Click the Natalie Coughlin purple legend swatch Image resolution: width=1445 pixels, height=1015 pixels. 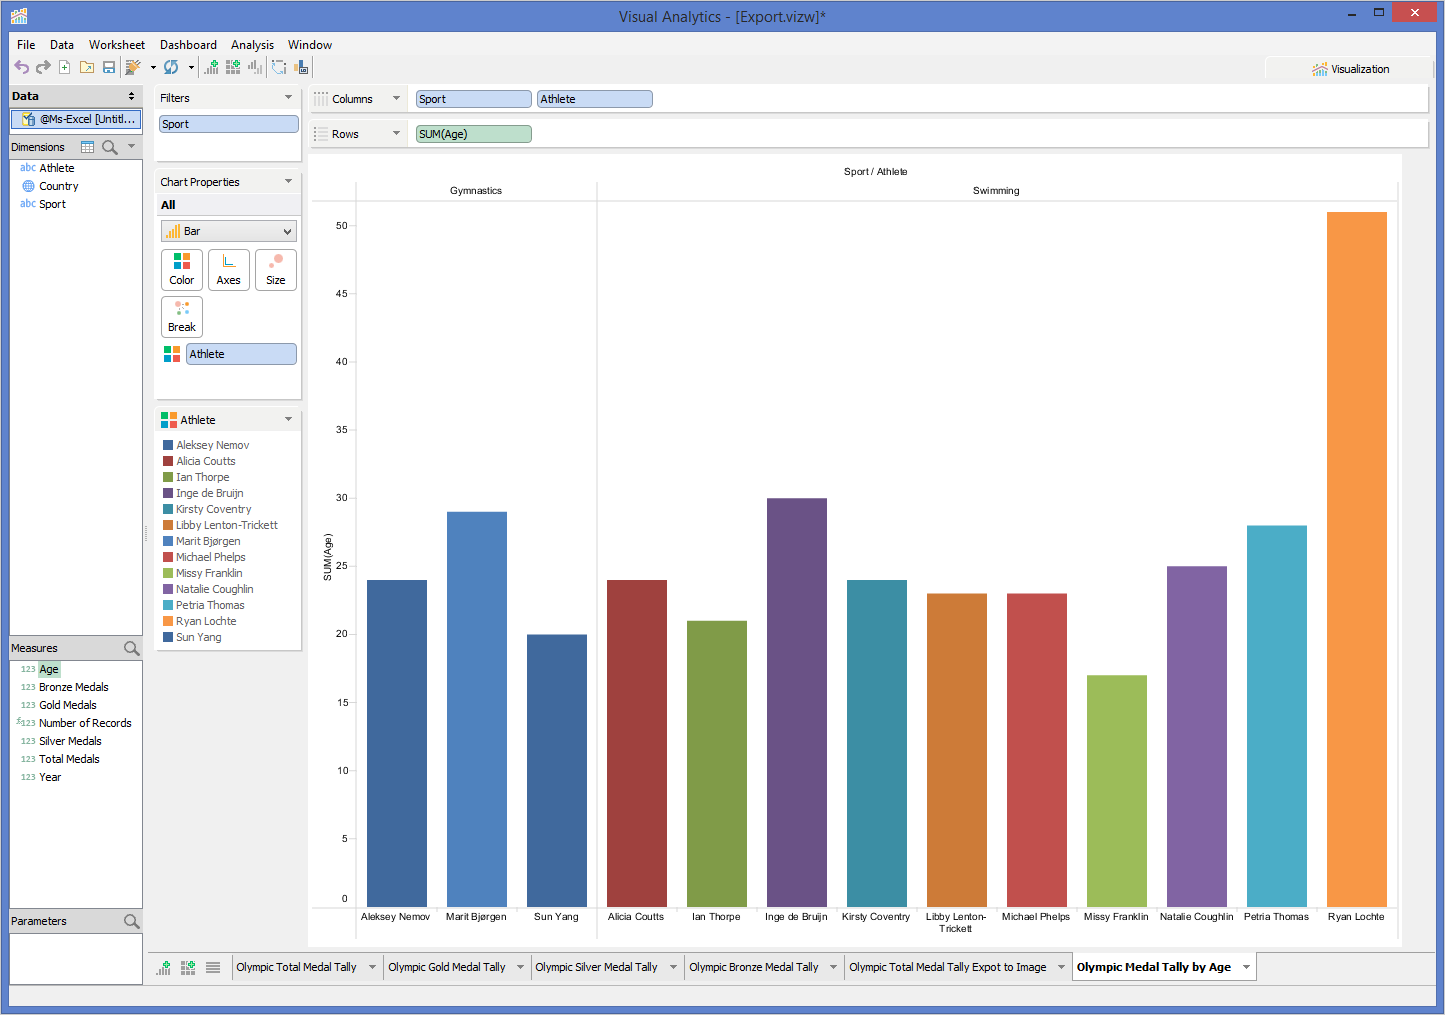click(x=168, y=589)
